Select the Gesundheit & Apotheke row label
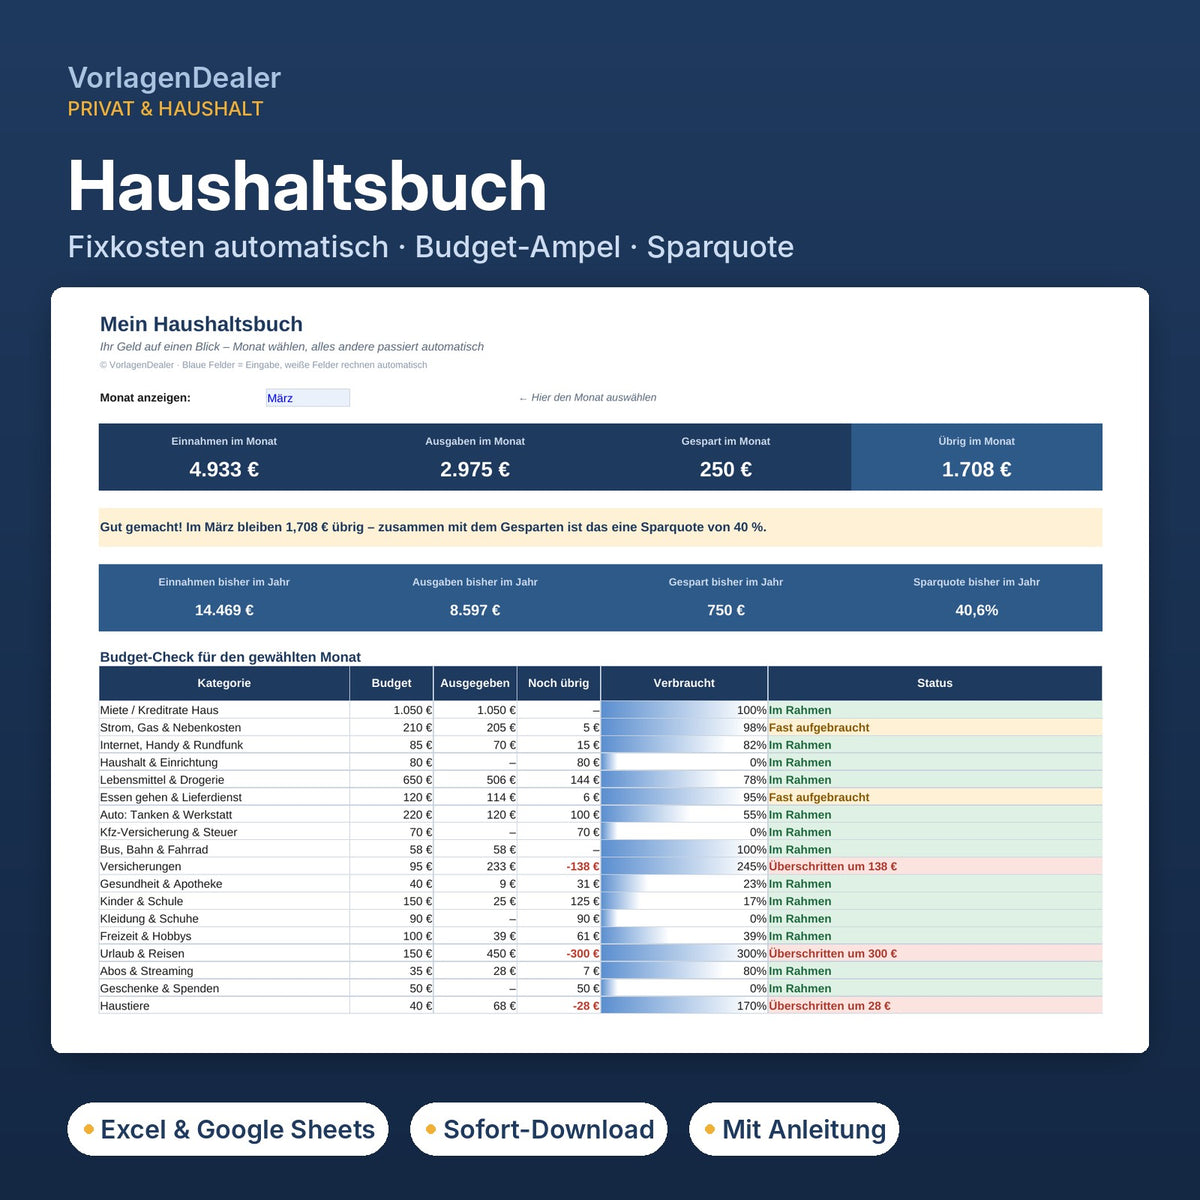The image size is (1200, 1200). pyautogui.click(x=161, y=884)
